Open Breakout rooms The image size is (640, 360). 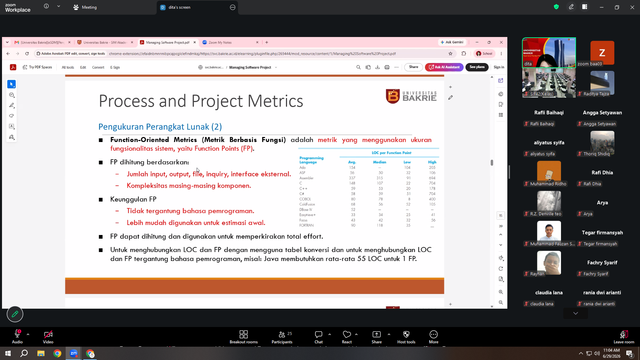(243, 336)
